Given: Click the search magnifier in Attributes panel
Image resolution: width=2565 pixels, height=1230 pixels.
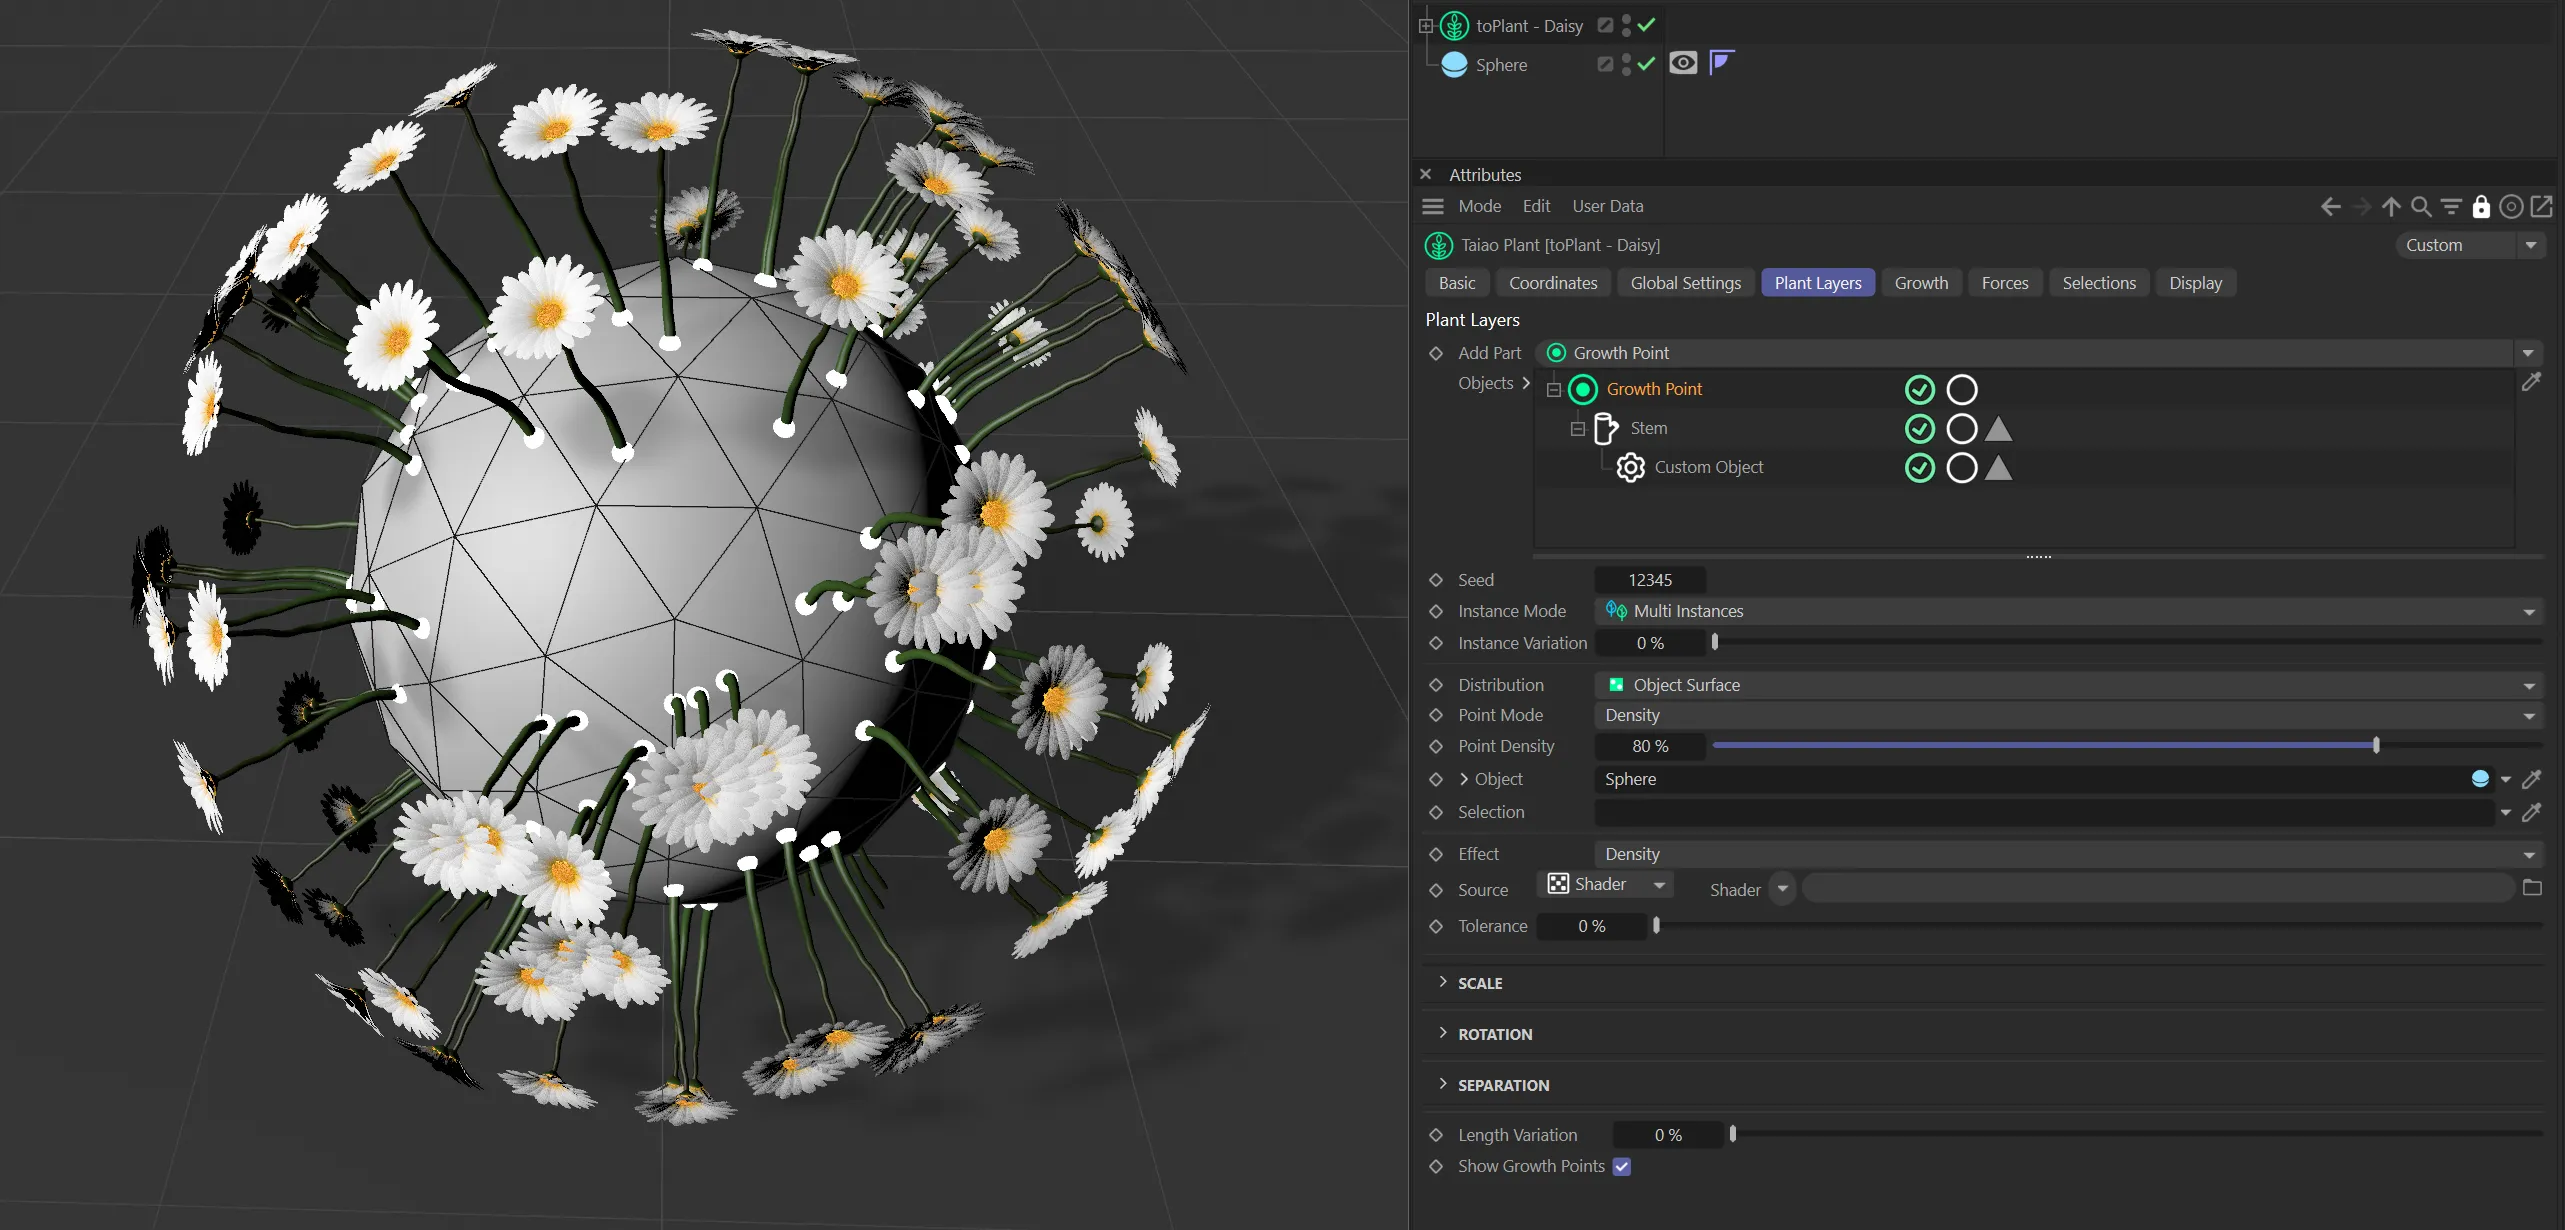Looking at the screenshot, I should pos(2421,207).
